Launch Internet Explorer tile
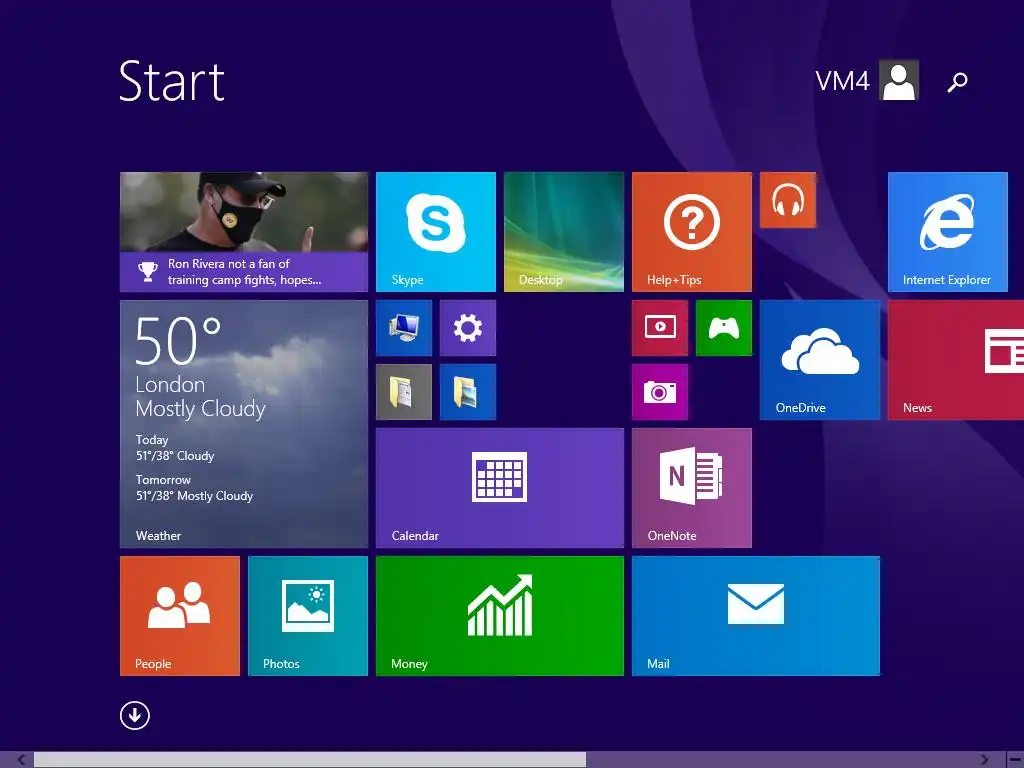This screenshot has width=1024, height=768. [948, 232]
